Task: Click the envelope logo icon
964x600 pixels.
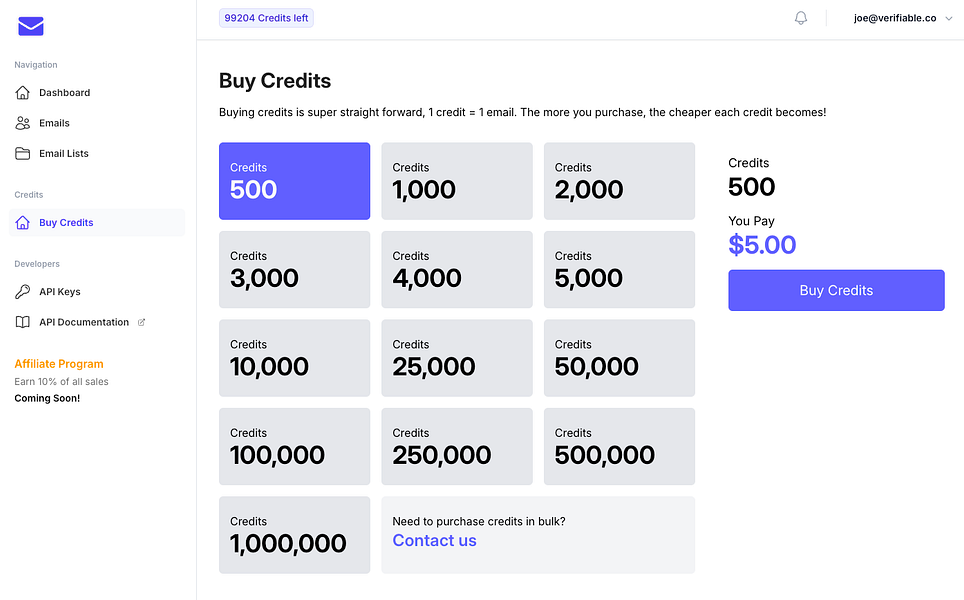Action: coord(31,27)
